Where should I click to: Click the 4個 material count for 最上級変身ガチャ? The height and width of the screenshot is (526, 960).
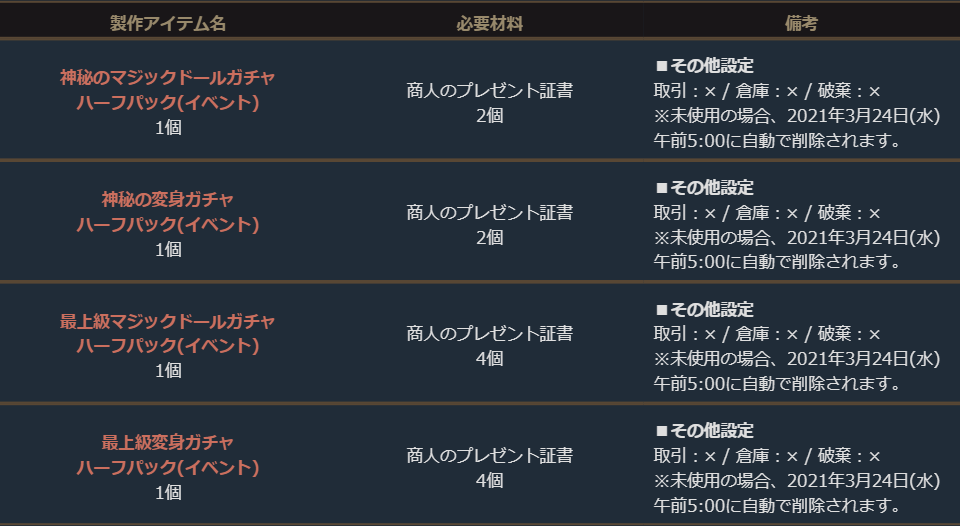coord(489,481)
